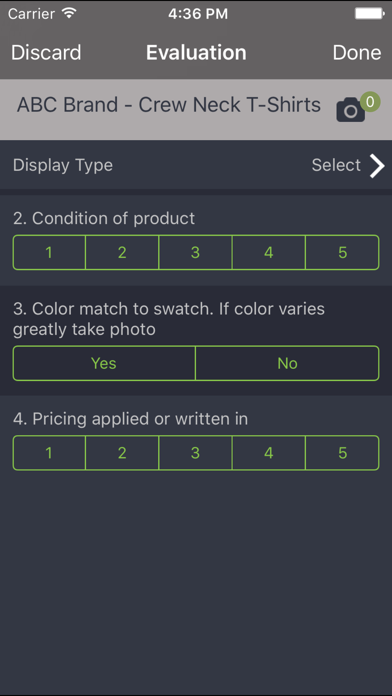Rate Condition of product as 1

point(49,252)
